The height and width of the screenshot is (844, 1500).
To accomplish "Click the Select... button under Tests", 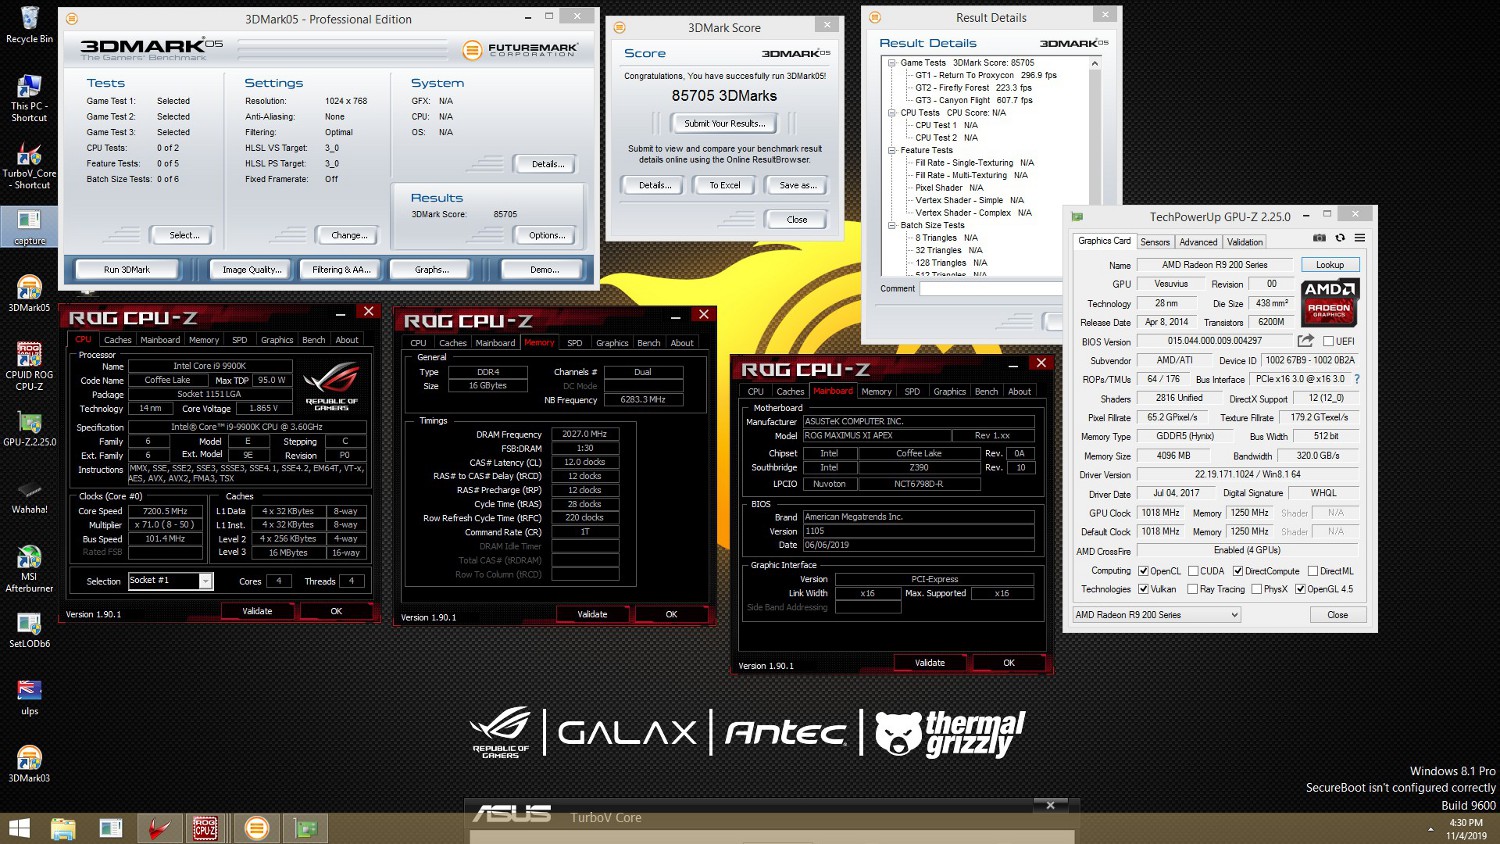I will click(x=184, y=236).
